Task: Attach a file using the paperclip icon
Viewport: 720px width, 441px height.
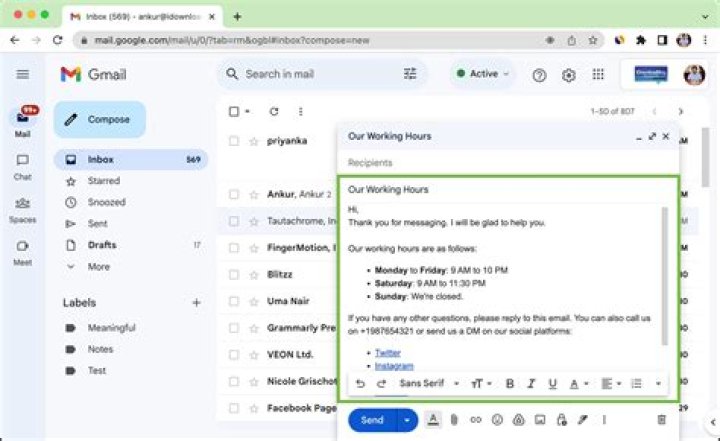Action: coord(453,420)
